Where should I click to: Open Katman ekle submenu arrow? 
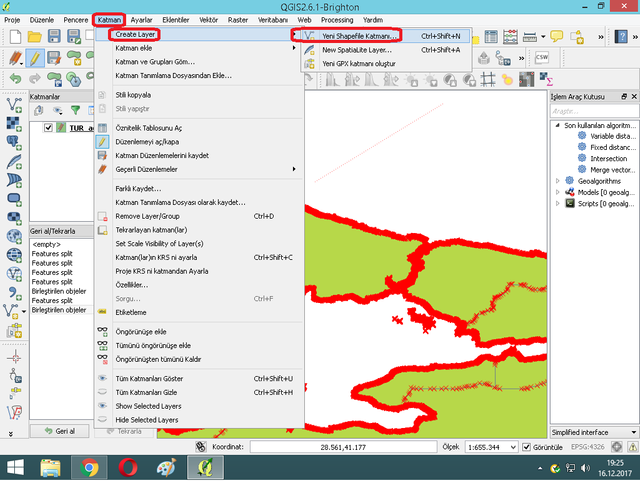pyautogui.click(x=294, y=48)
